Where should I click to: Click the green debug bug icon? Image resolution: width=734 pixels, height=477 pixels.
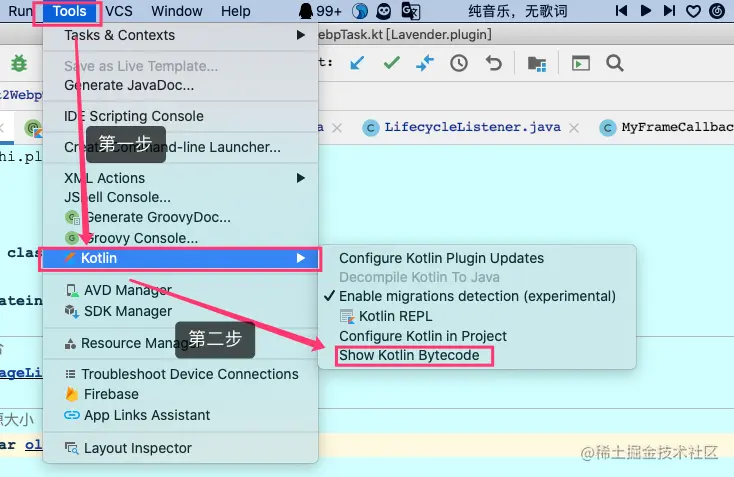click(x=19, y=63)
